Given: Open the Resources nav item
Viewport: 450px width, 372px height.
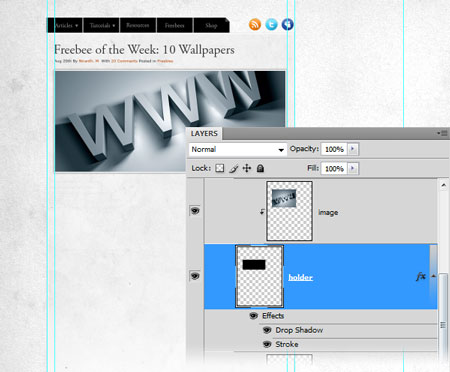Looking at the screenshot, I should [x=138, y=25].
